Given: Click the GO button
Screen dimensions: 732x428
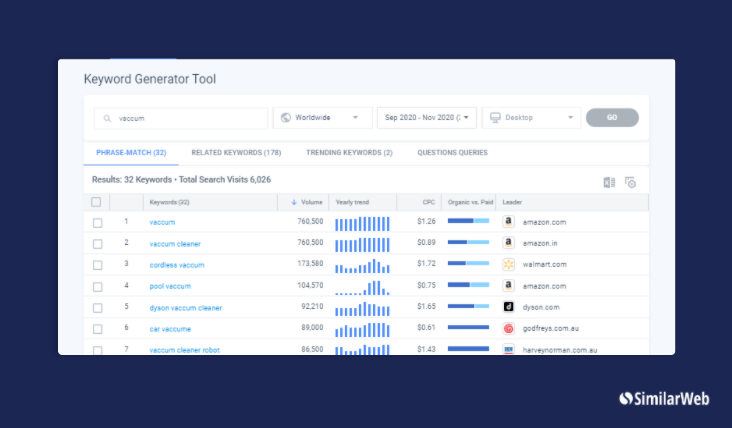Looking at the screenshot, I should [x=612, y=118].
